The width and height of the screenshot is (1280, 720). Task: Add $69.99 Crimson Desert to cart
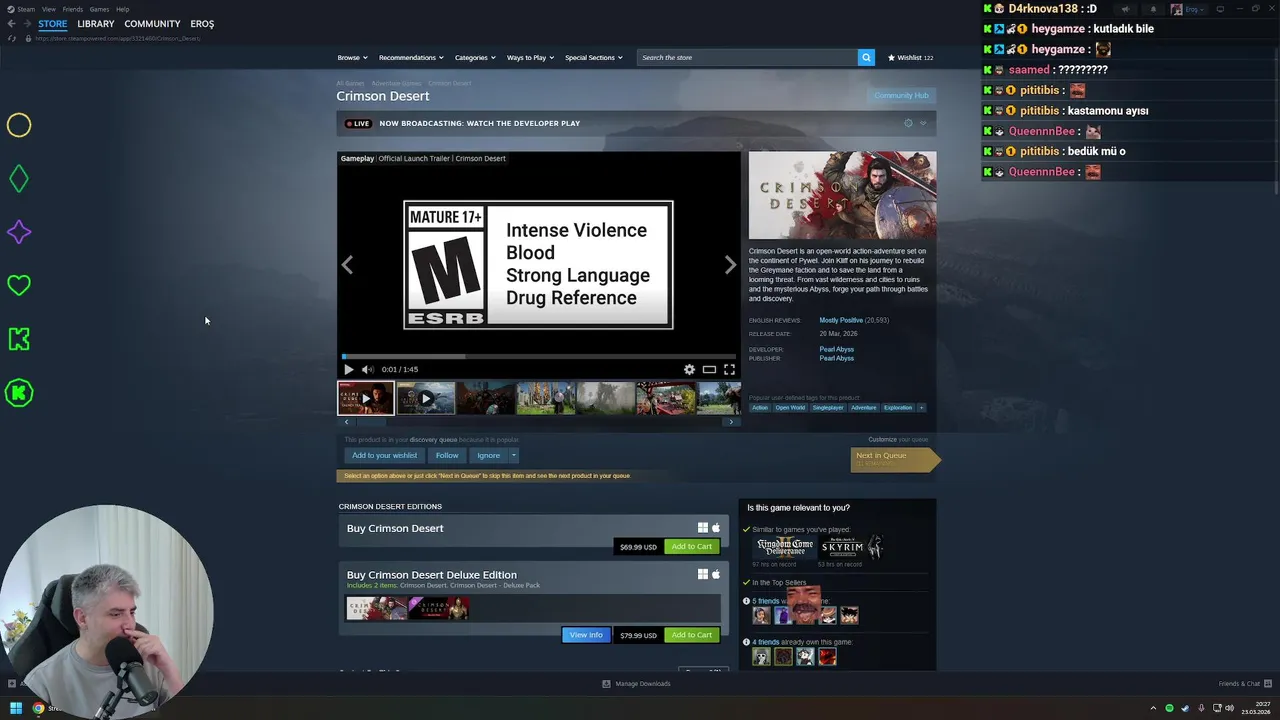coord(691,547)
